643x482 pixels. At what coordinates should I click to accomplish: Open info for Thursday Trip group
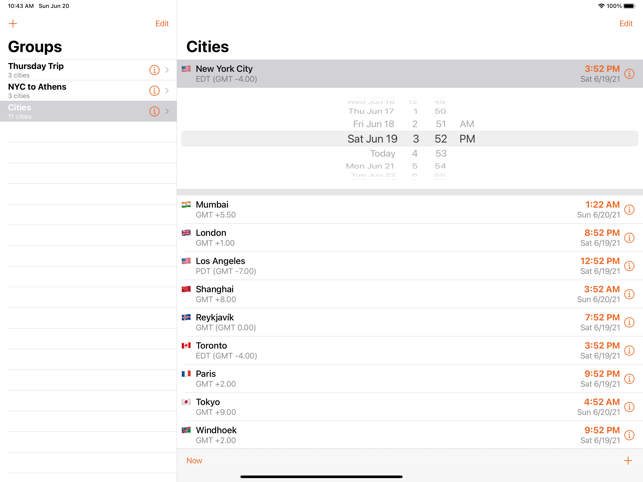pyautogui.click(x=154, y=70)
